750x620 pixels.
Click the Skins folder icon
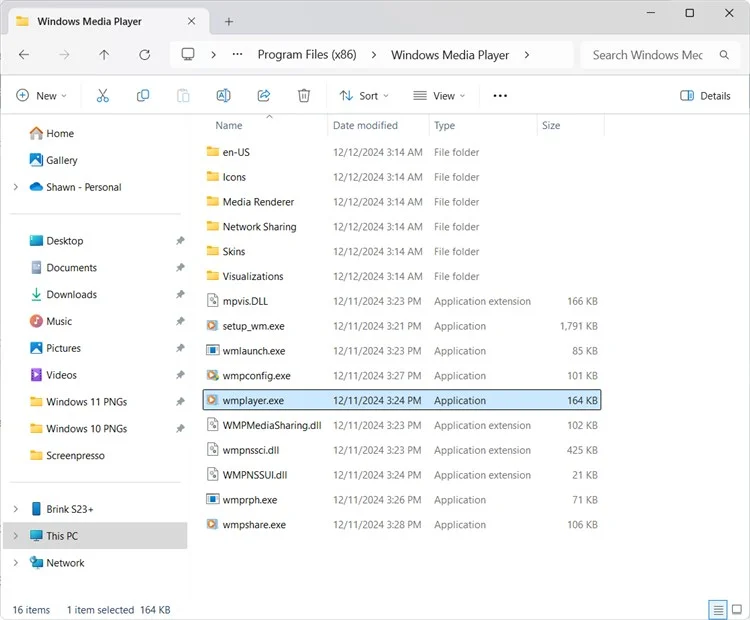pos(212,251)
